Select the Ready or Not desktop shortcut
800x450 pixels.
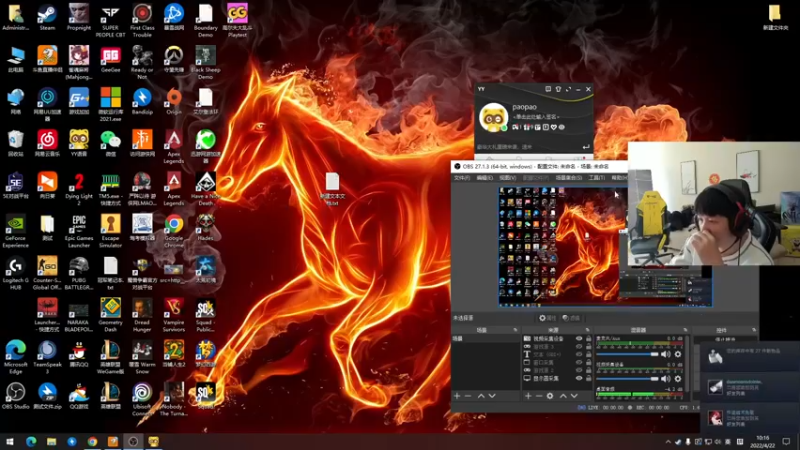[142, 62]
